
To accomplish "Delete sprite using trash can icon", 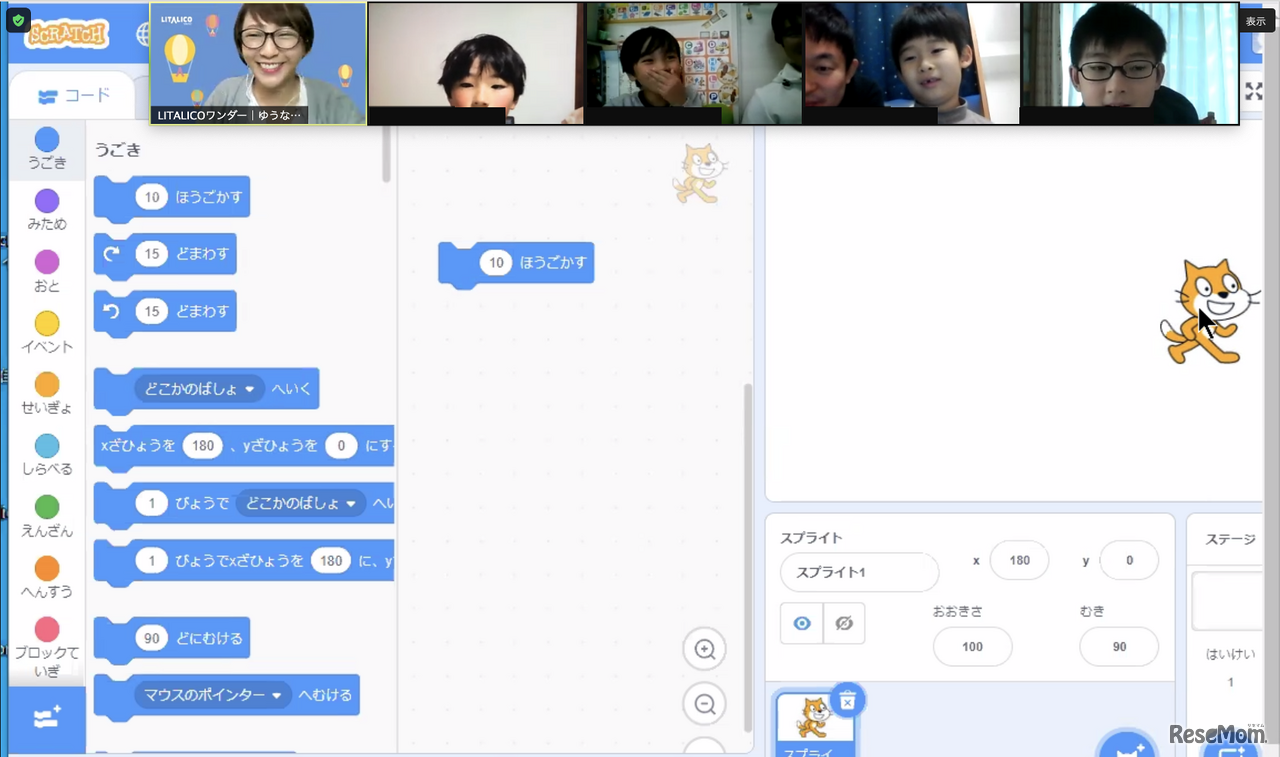I will click(847, 701).
